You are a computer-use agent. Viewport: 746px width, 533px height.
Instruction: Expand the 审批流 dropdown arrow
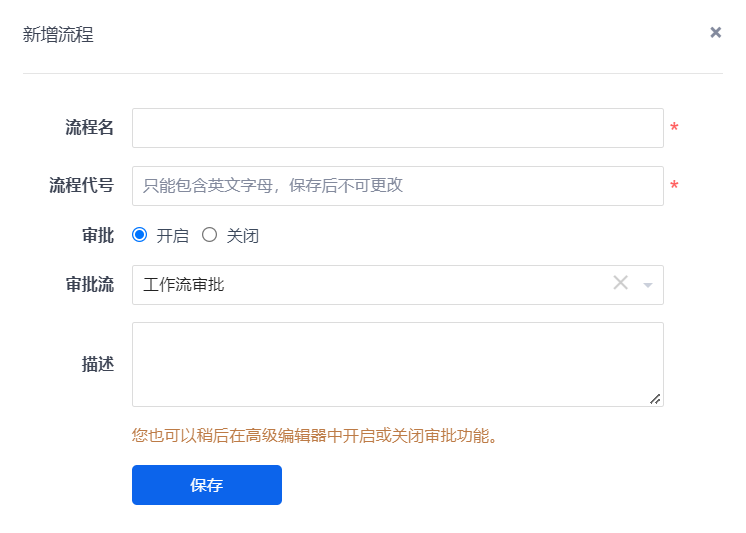(648, 285)
